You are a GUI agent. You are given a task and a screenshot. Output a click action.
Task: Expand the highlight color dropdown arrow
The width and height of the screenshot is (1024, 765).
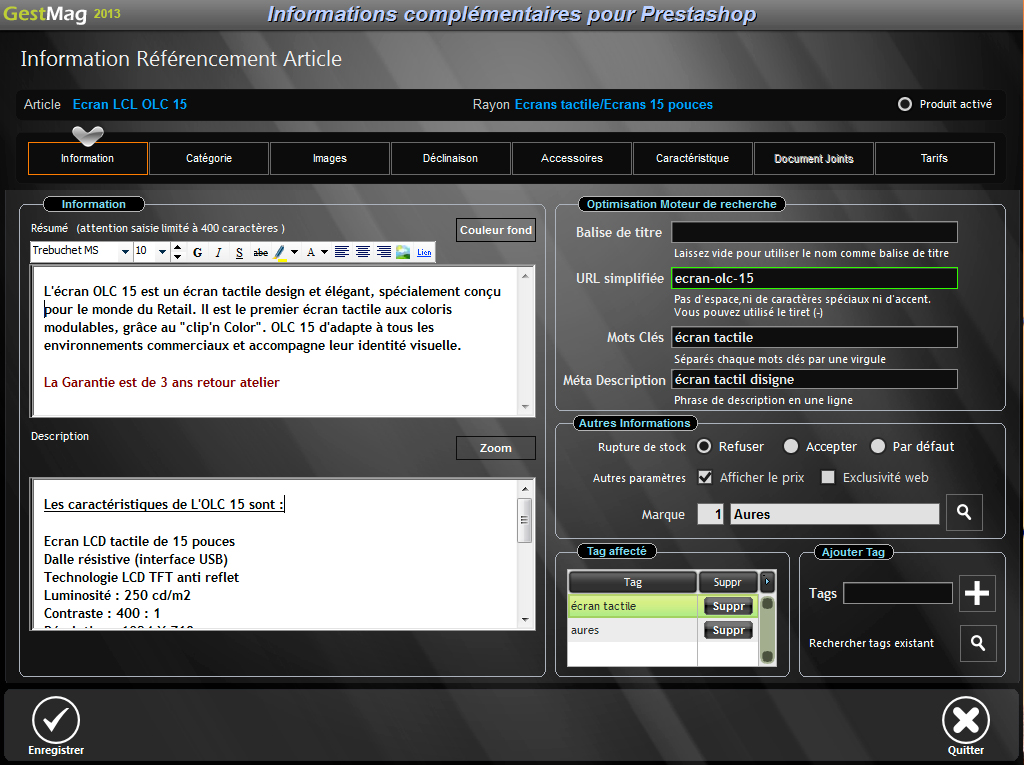[x=295, y=252]
